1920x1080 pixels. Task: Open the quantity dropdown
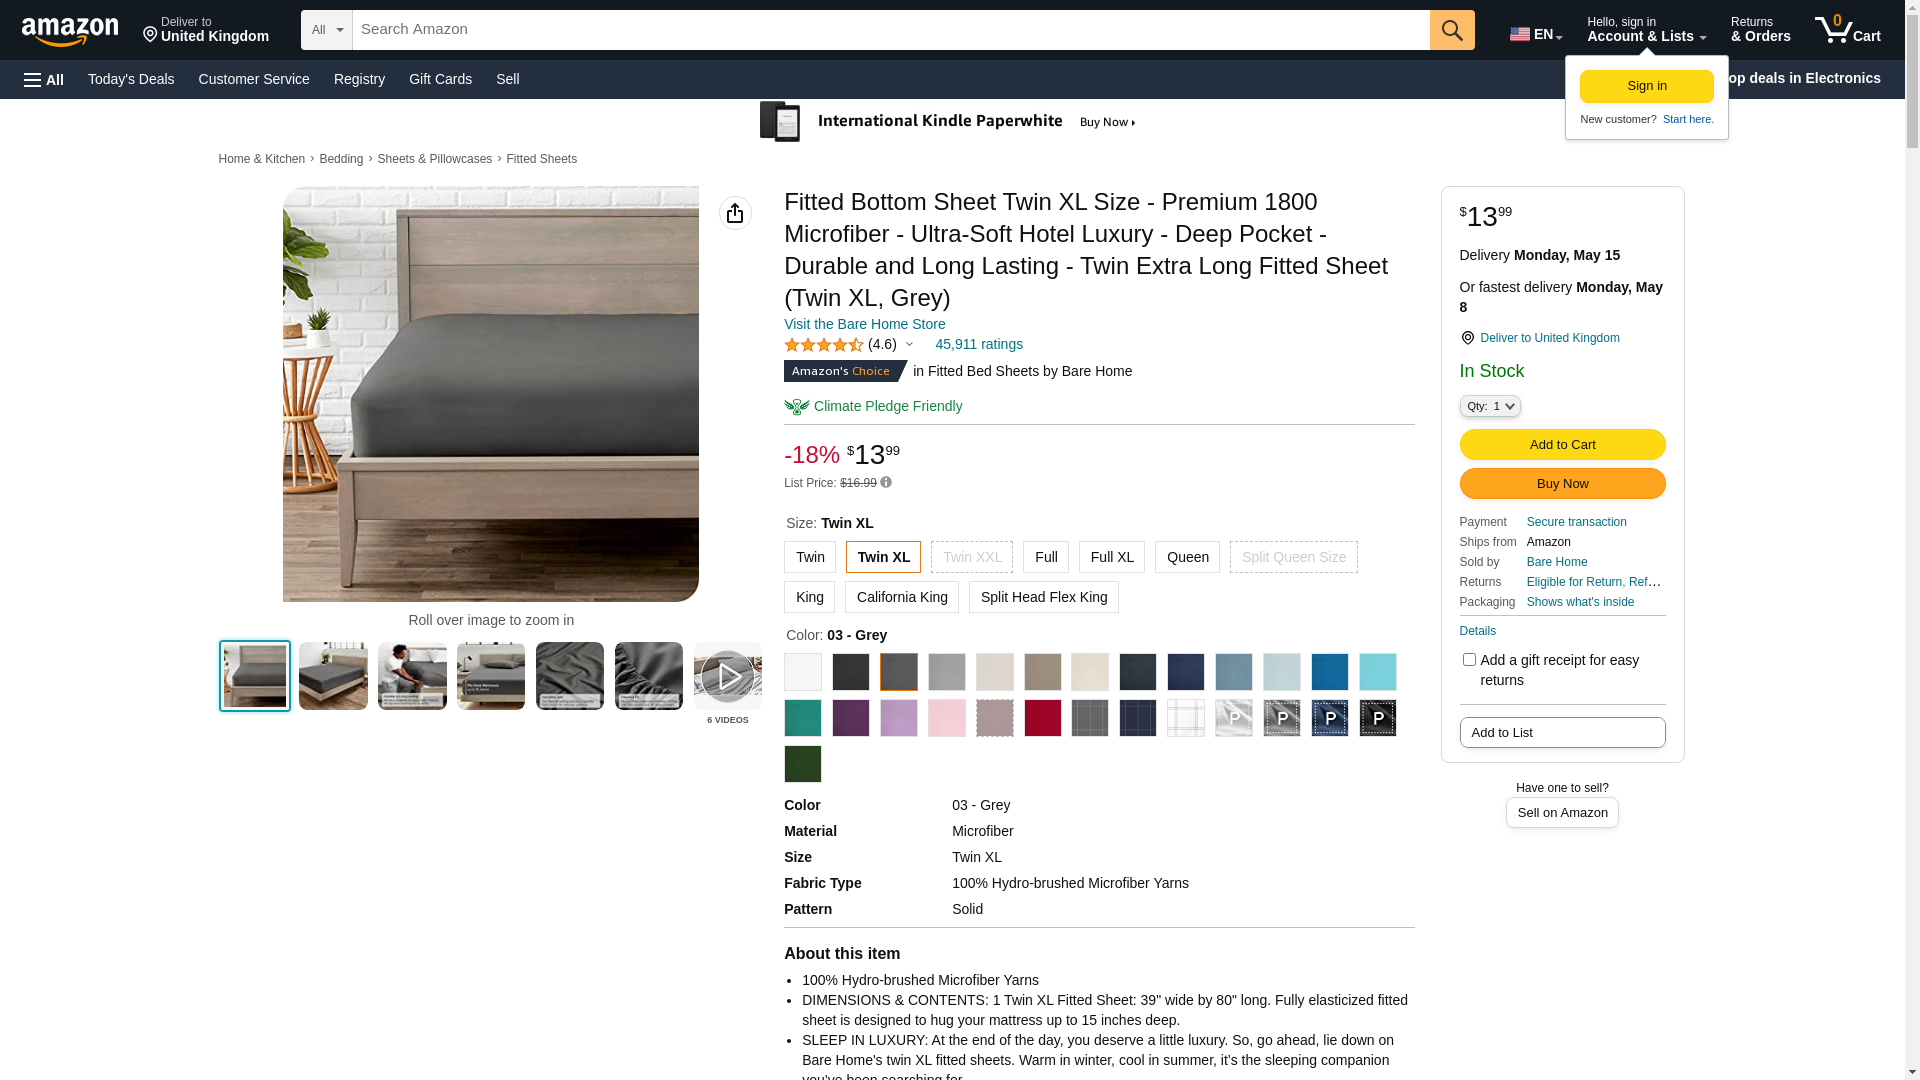1489,406
